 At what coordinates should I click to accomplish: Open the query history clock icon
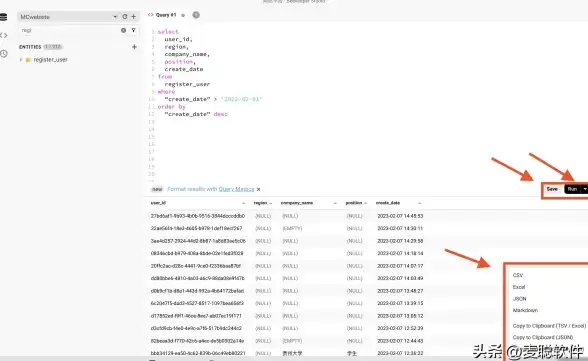(x=3, y=54)
